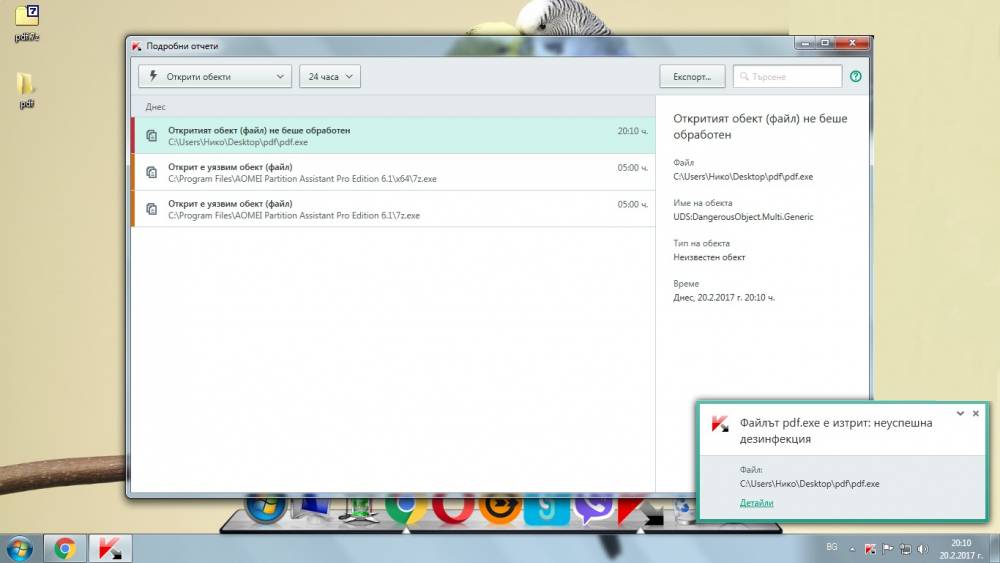Launch Opera from the dock
This screenshot has height=563, width=1000.
453,508
